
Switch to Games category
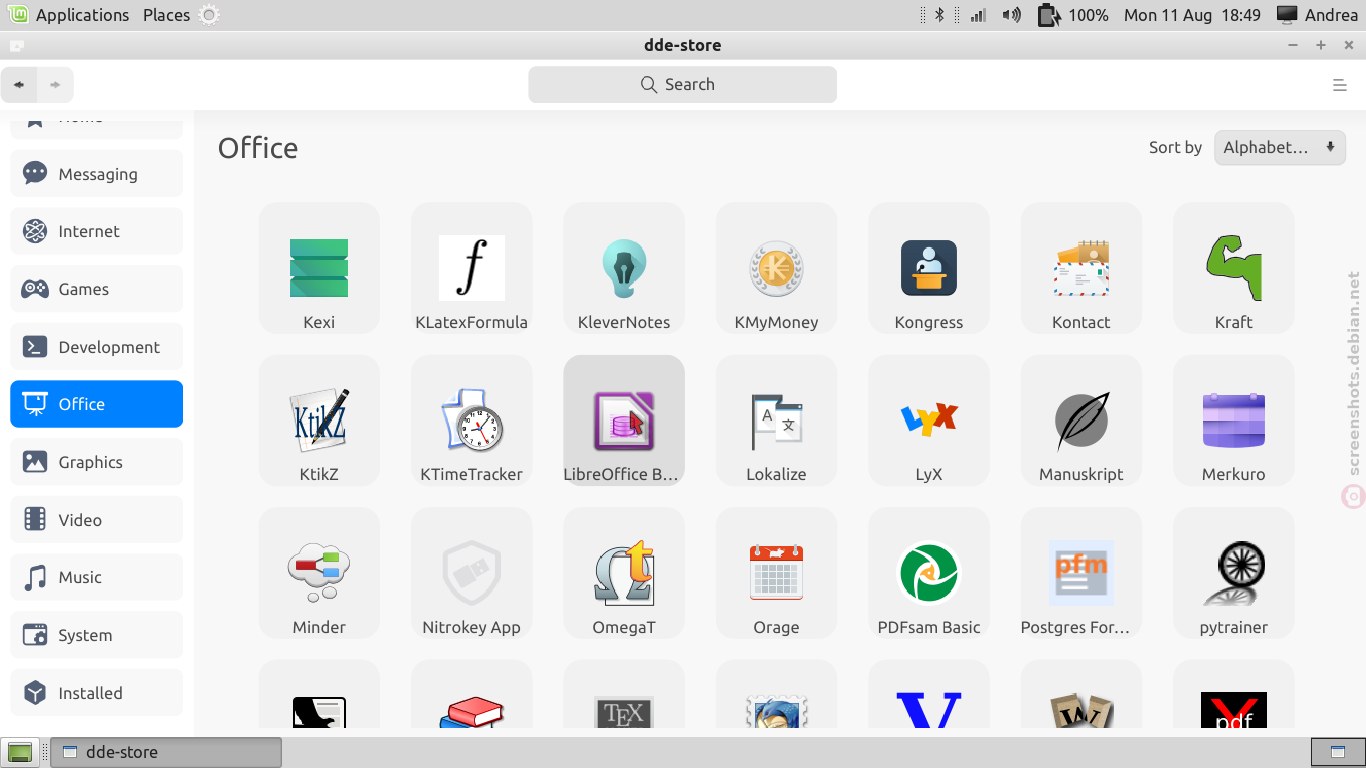click(x=96, y=289)
